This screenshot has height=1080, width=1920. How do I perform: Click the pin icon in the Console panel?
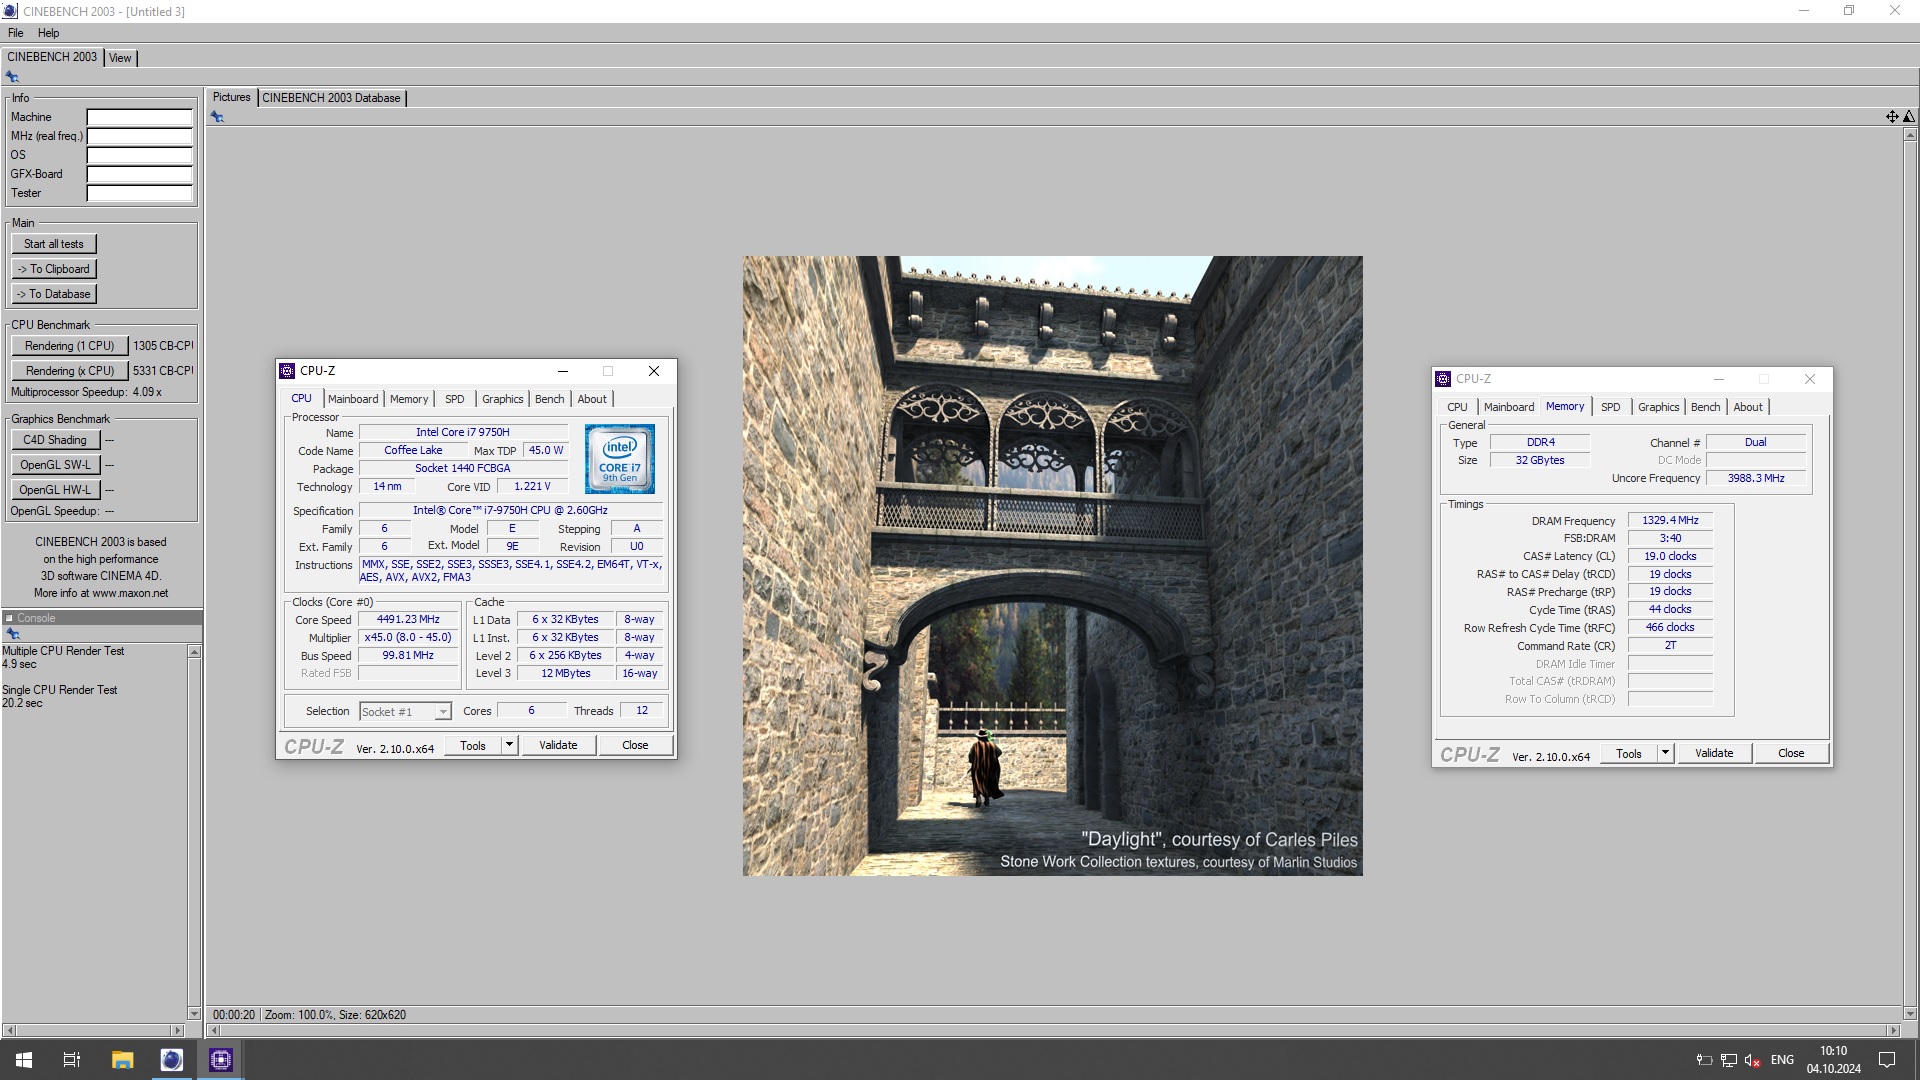[13, 634]
